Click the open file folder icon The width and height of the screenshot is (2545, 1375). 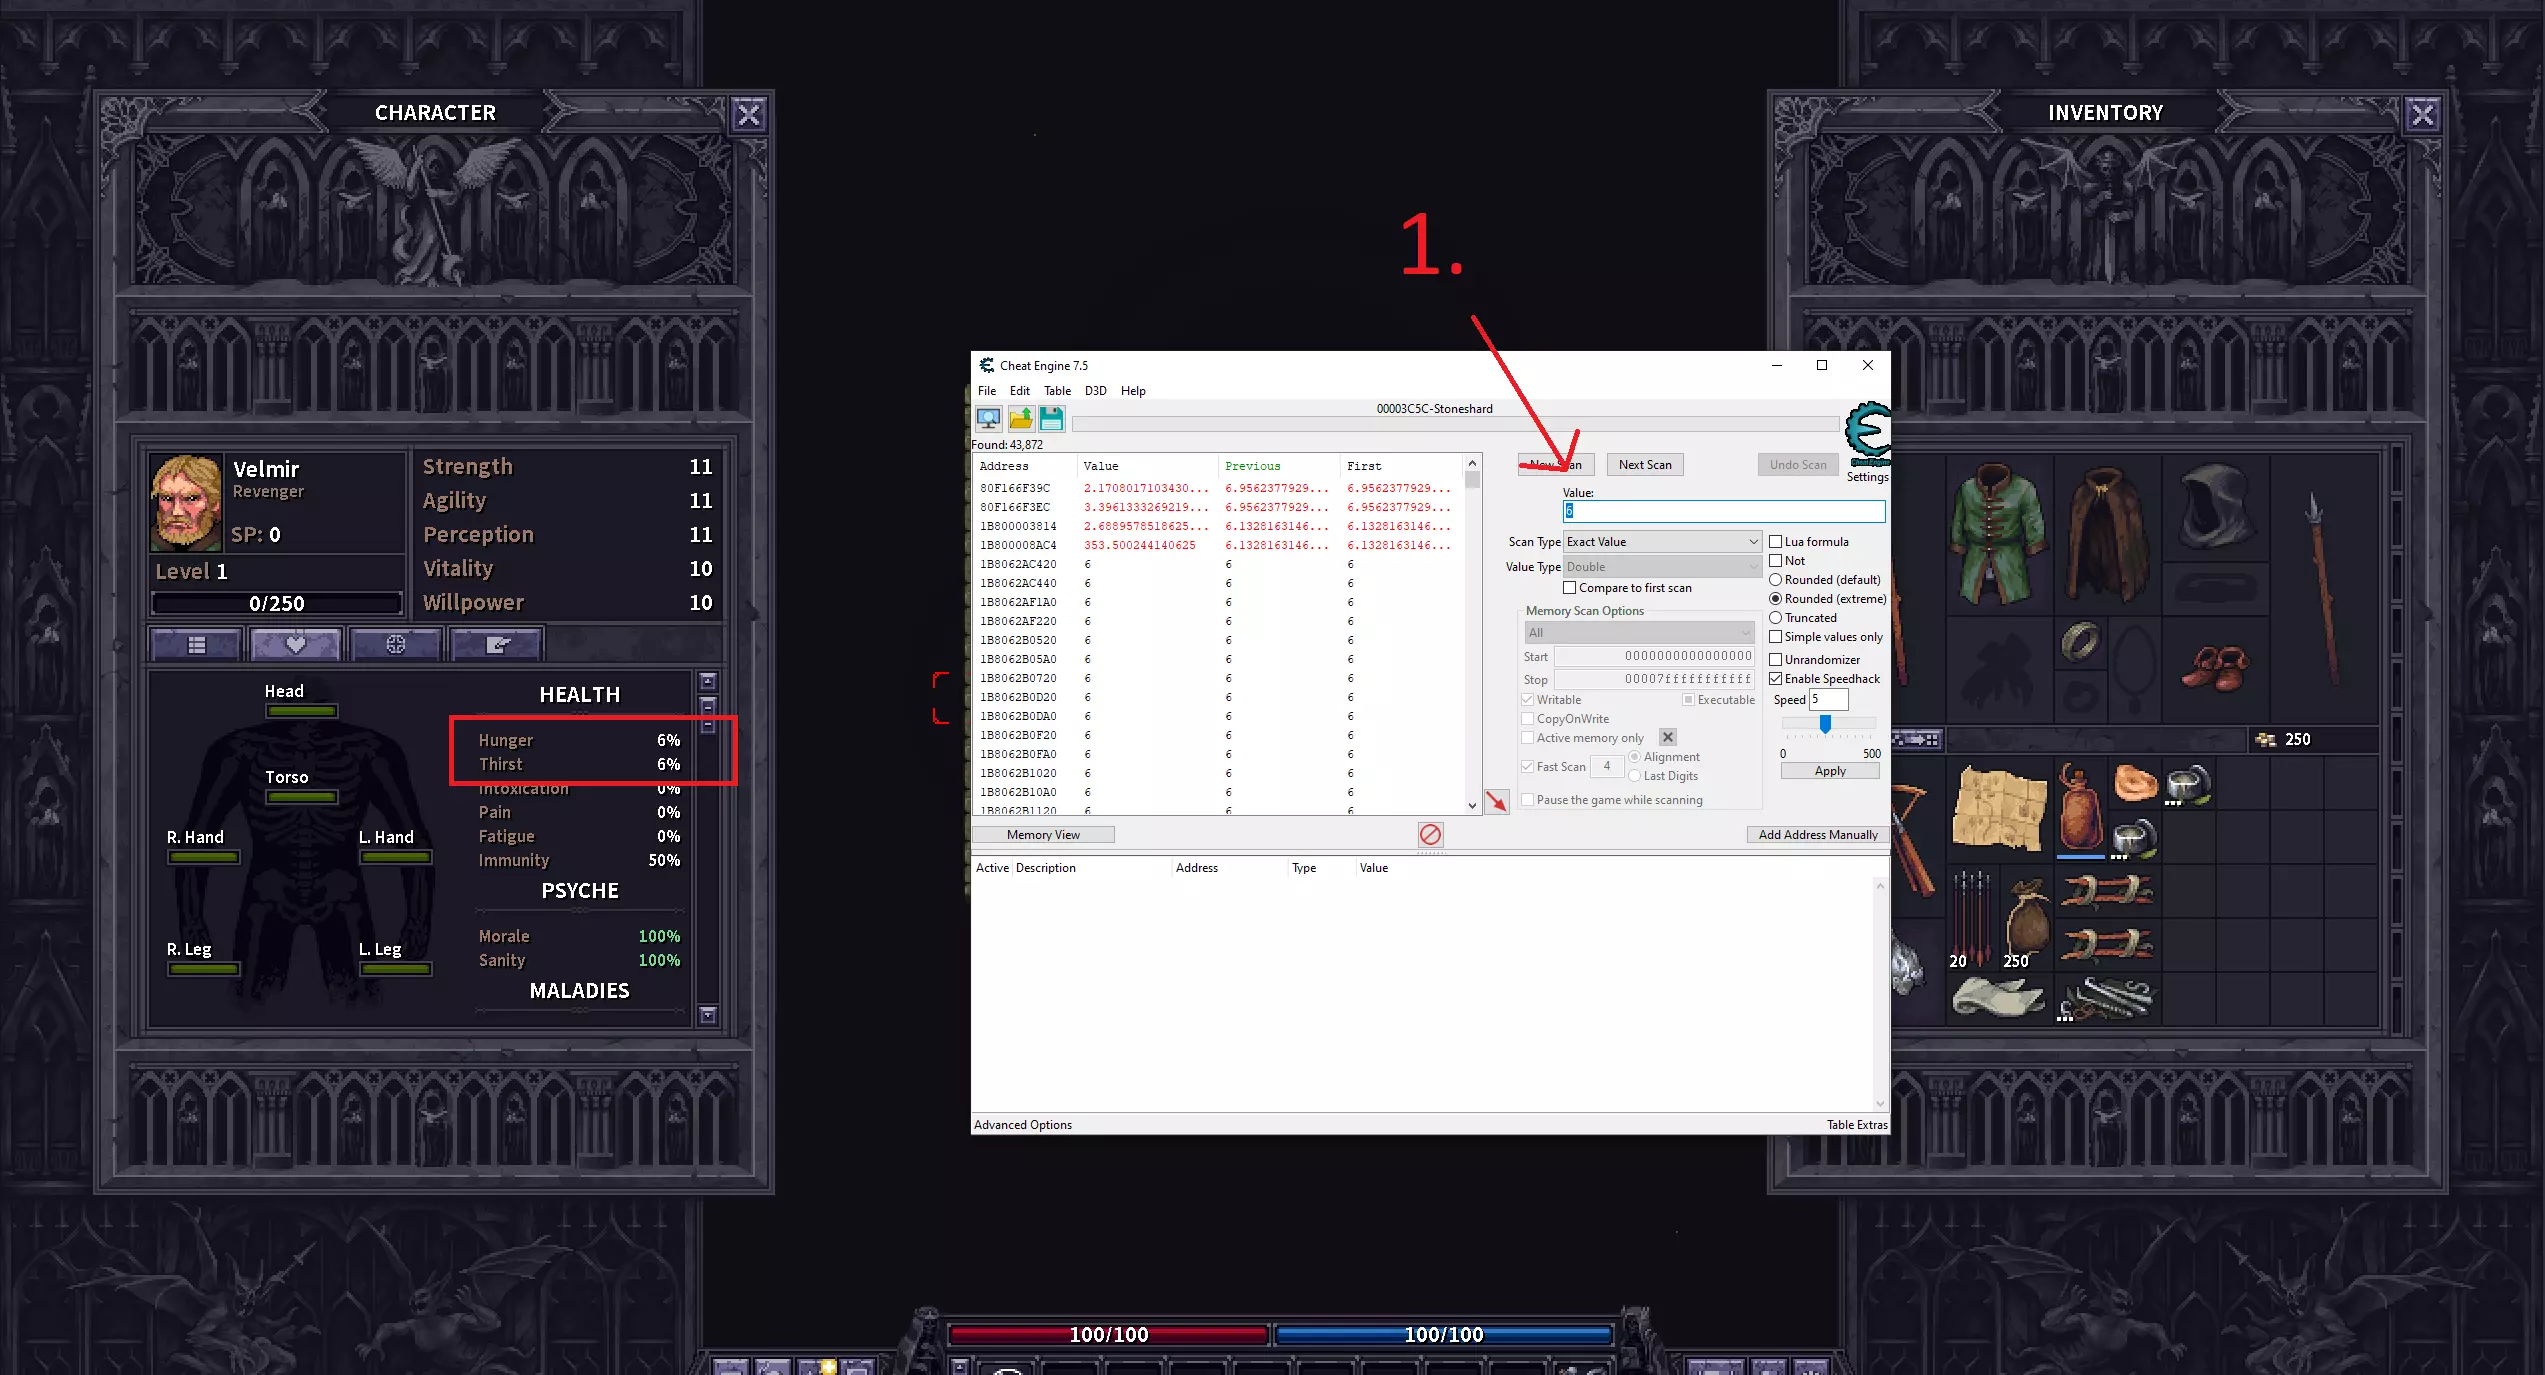click(1020, 418)
